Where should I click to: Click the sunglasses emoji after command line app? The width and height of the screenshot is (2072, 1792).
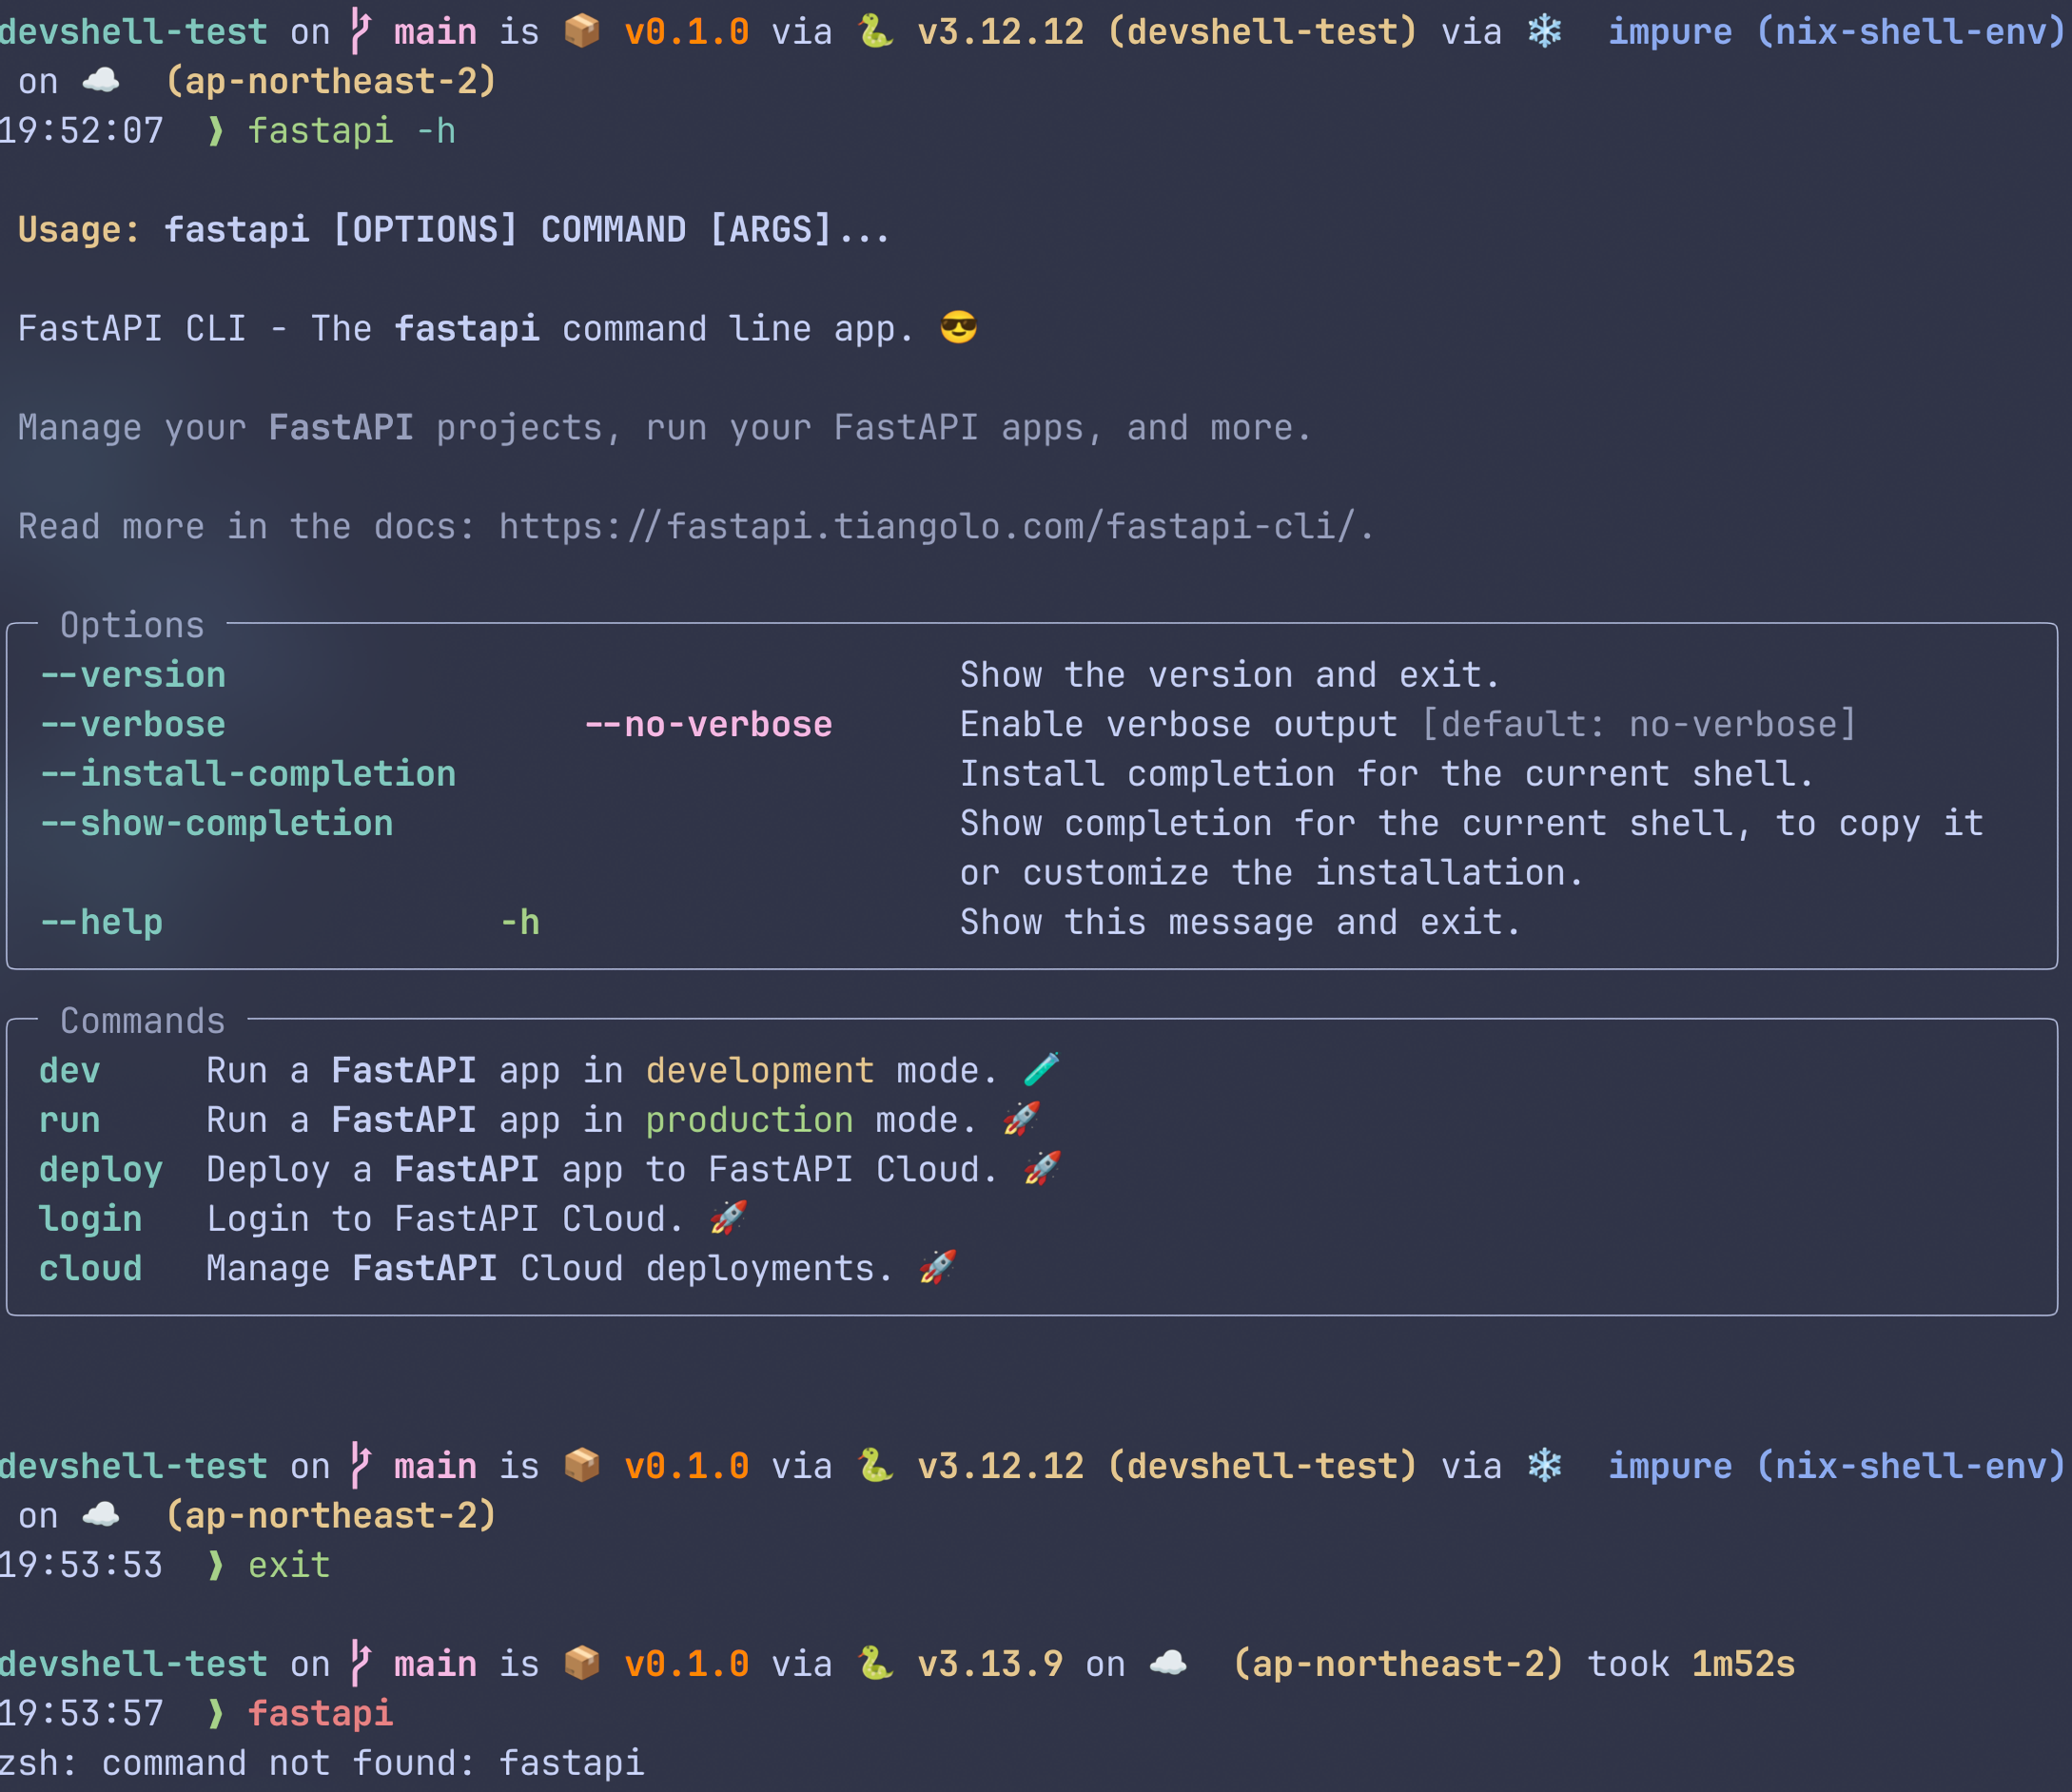tap(958, 328)
